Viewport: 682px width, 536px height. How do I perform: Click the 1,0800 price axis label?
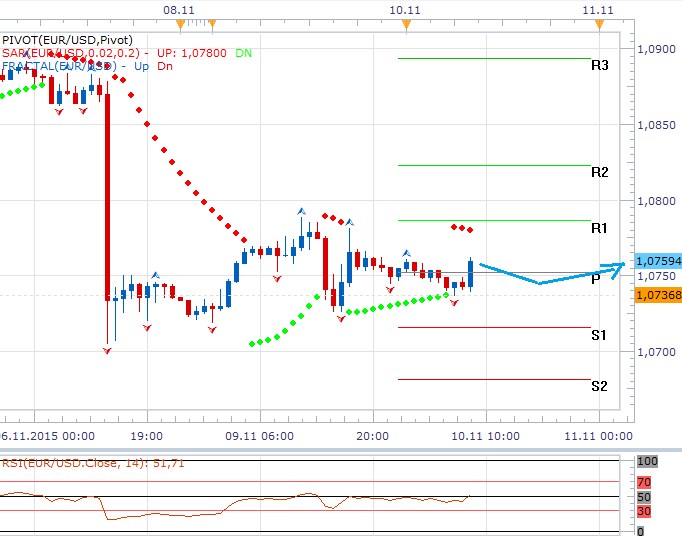click(656, 201)
